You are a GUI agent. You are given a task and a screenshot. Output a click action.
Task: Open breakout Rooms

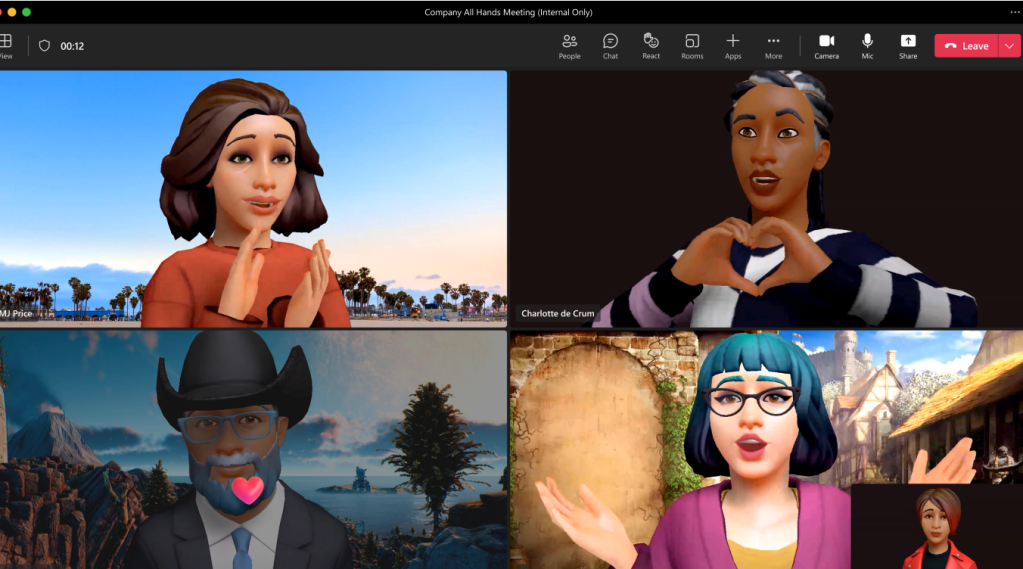(x=692, y=45)
